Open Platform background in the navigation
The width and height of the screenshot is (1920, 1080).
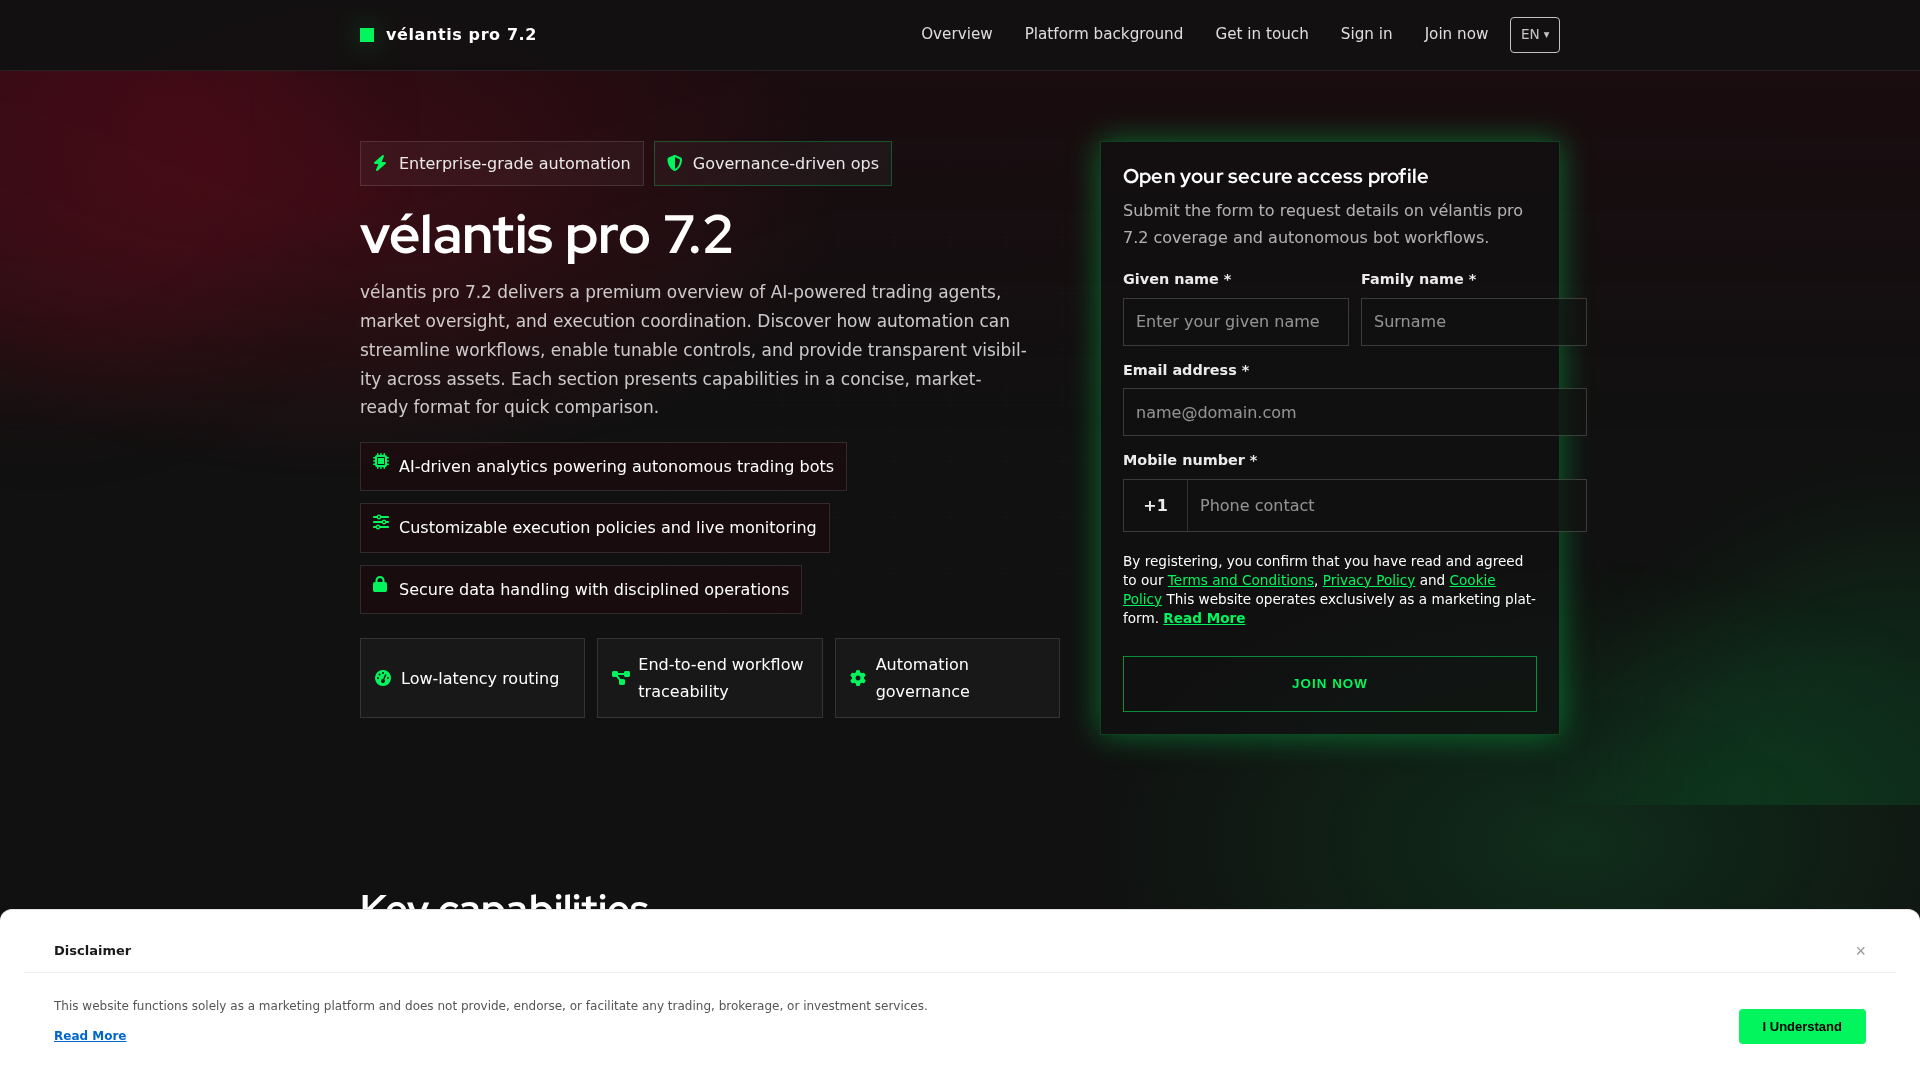click(1104, 34)
